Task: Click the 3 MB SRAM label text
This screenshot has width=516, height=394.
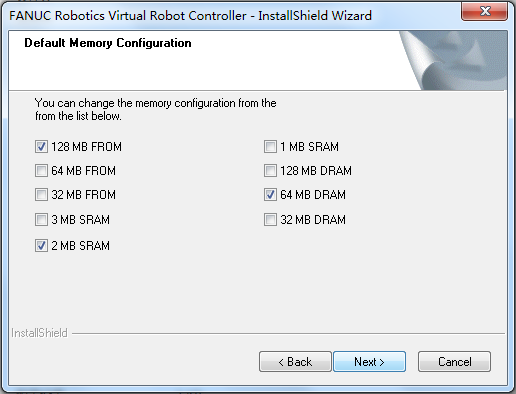Action: 80,220
